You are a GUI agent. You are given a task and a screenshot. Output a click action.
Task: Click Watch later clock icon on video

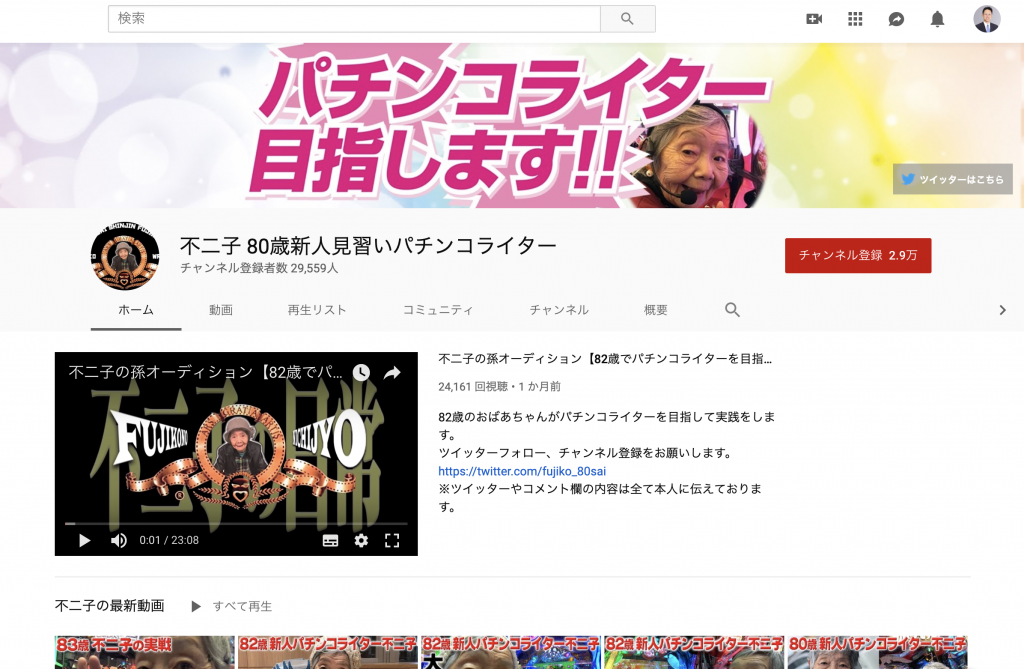click(x=361, y=372)
